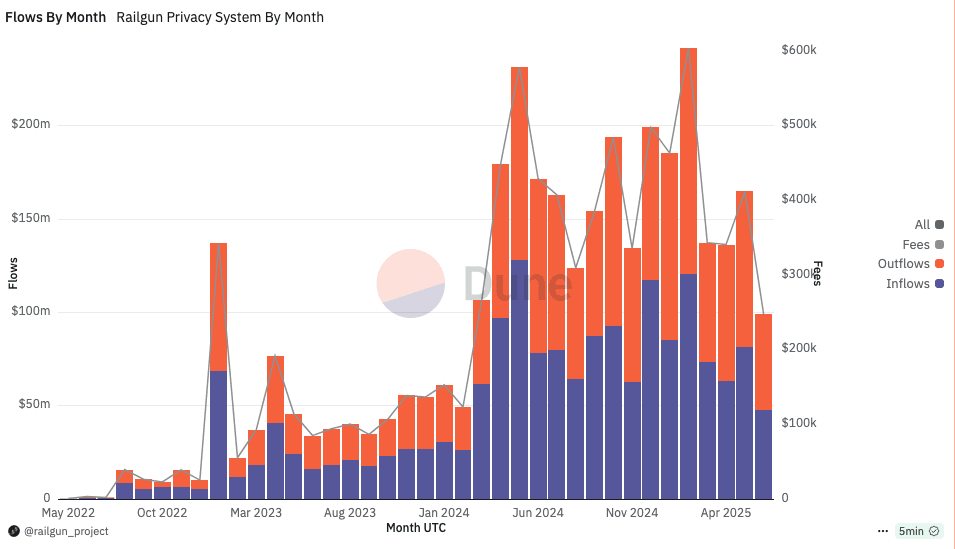Viewport: 955px width, 549px height.
Task: Click the Dune watermark logo circle
Action: click(411, 284)
